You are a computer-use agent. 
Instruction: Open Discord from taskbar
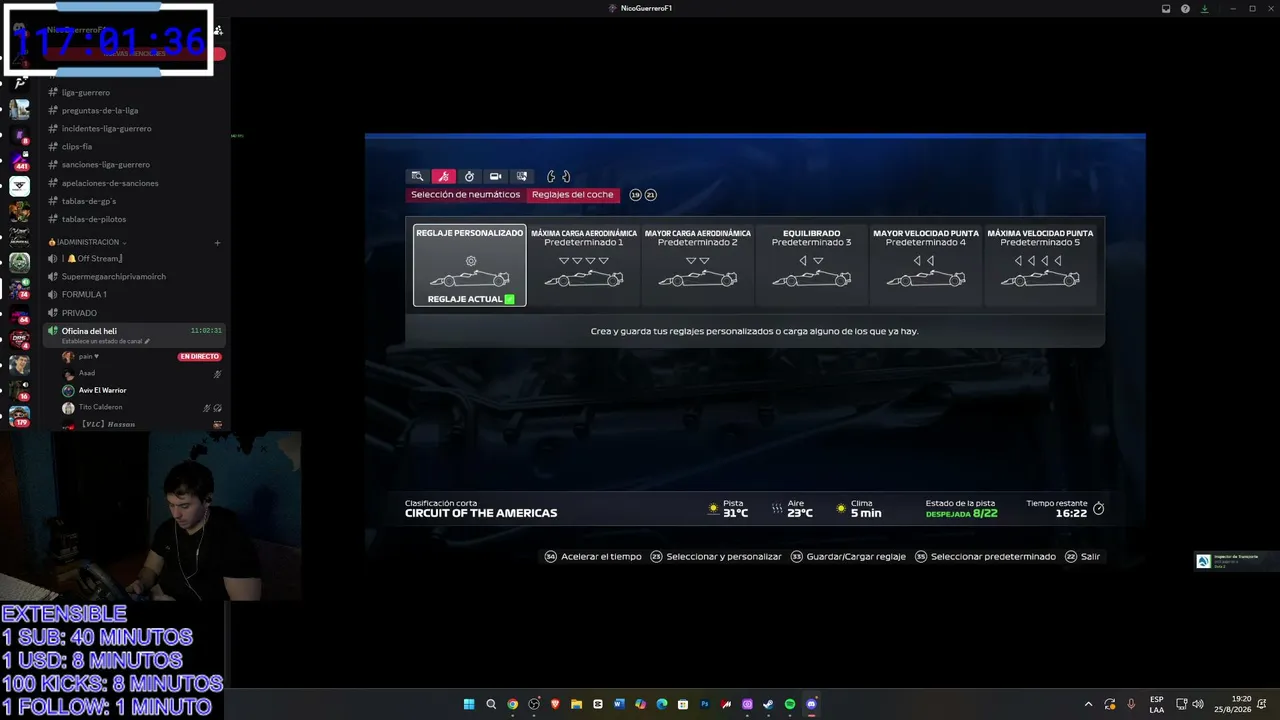(811, 704)
